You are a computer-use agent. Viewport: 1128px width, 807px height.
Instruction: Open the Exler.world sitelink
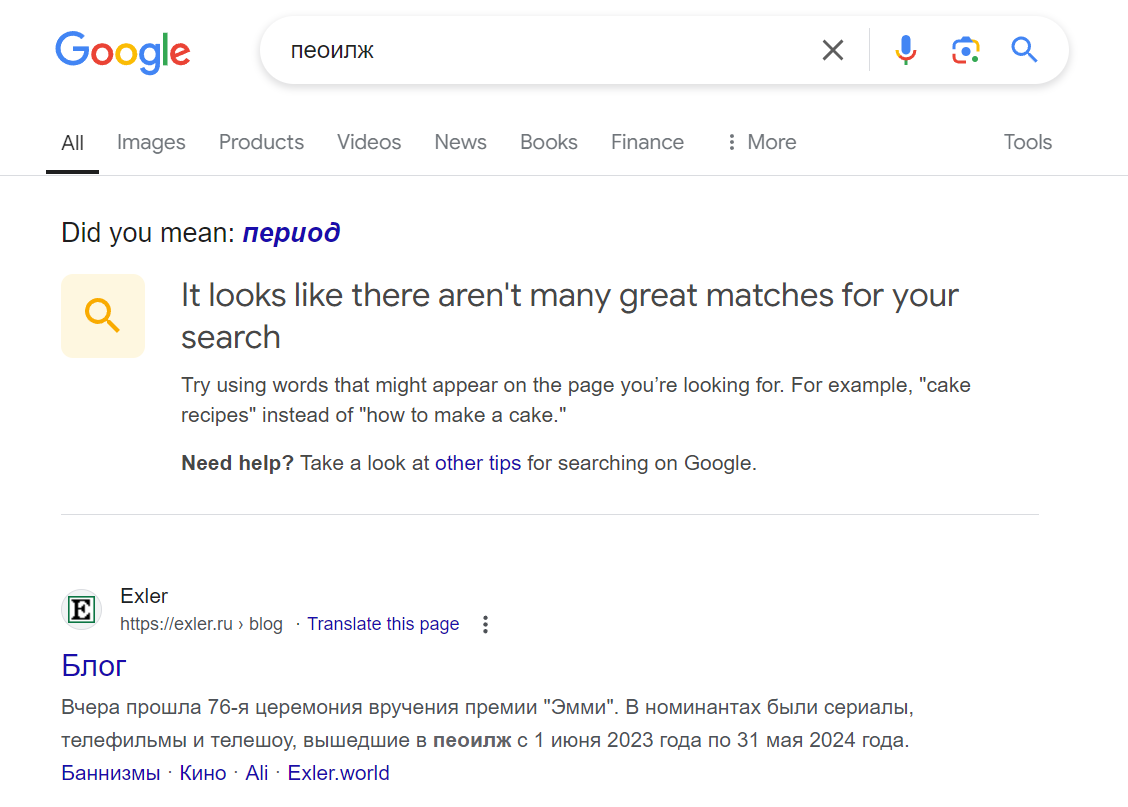click(x=338, y=773)
